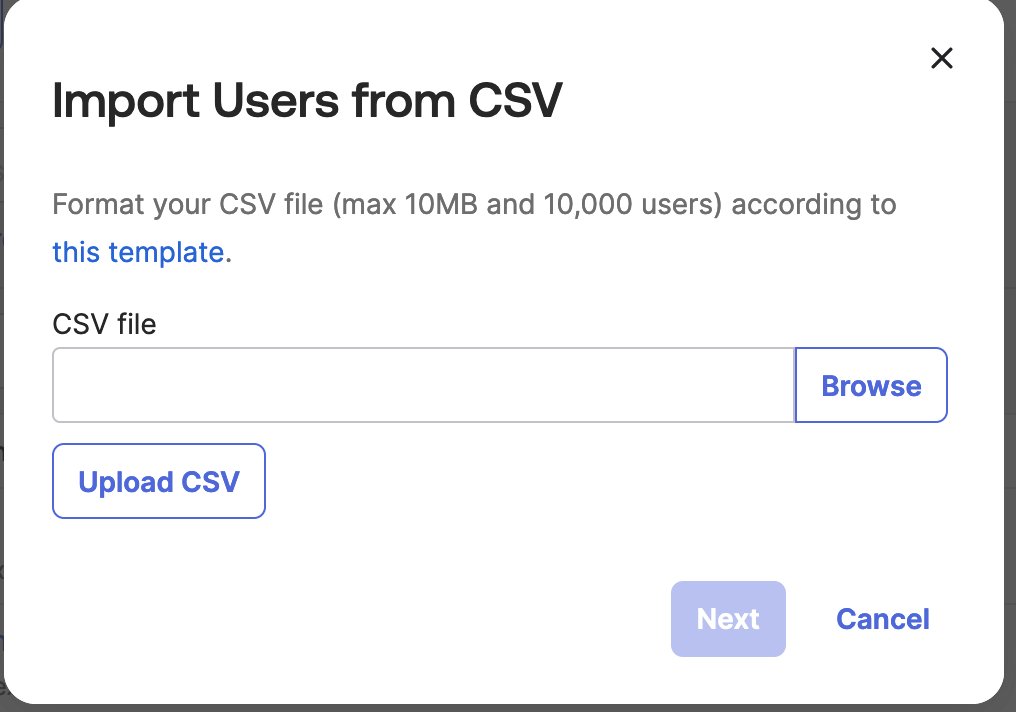Image resolution: width=1016 pixels, height=712 pixels.
Task: Click the Upload CSV button
Action: pos(159,482)
